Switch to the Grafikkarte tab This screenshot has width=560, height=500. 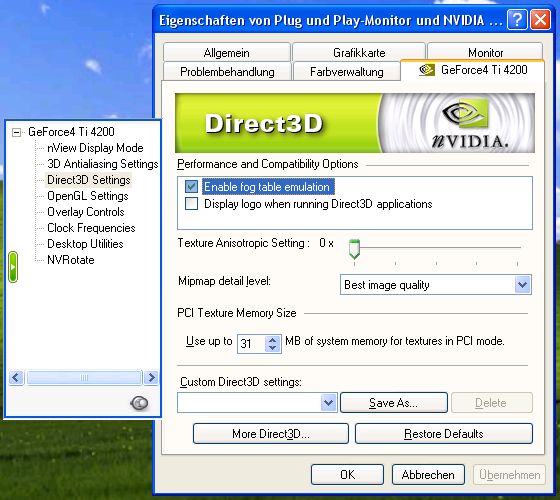coord(359,52)
